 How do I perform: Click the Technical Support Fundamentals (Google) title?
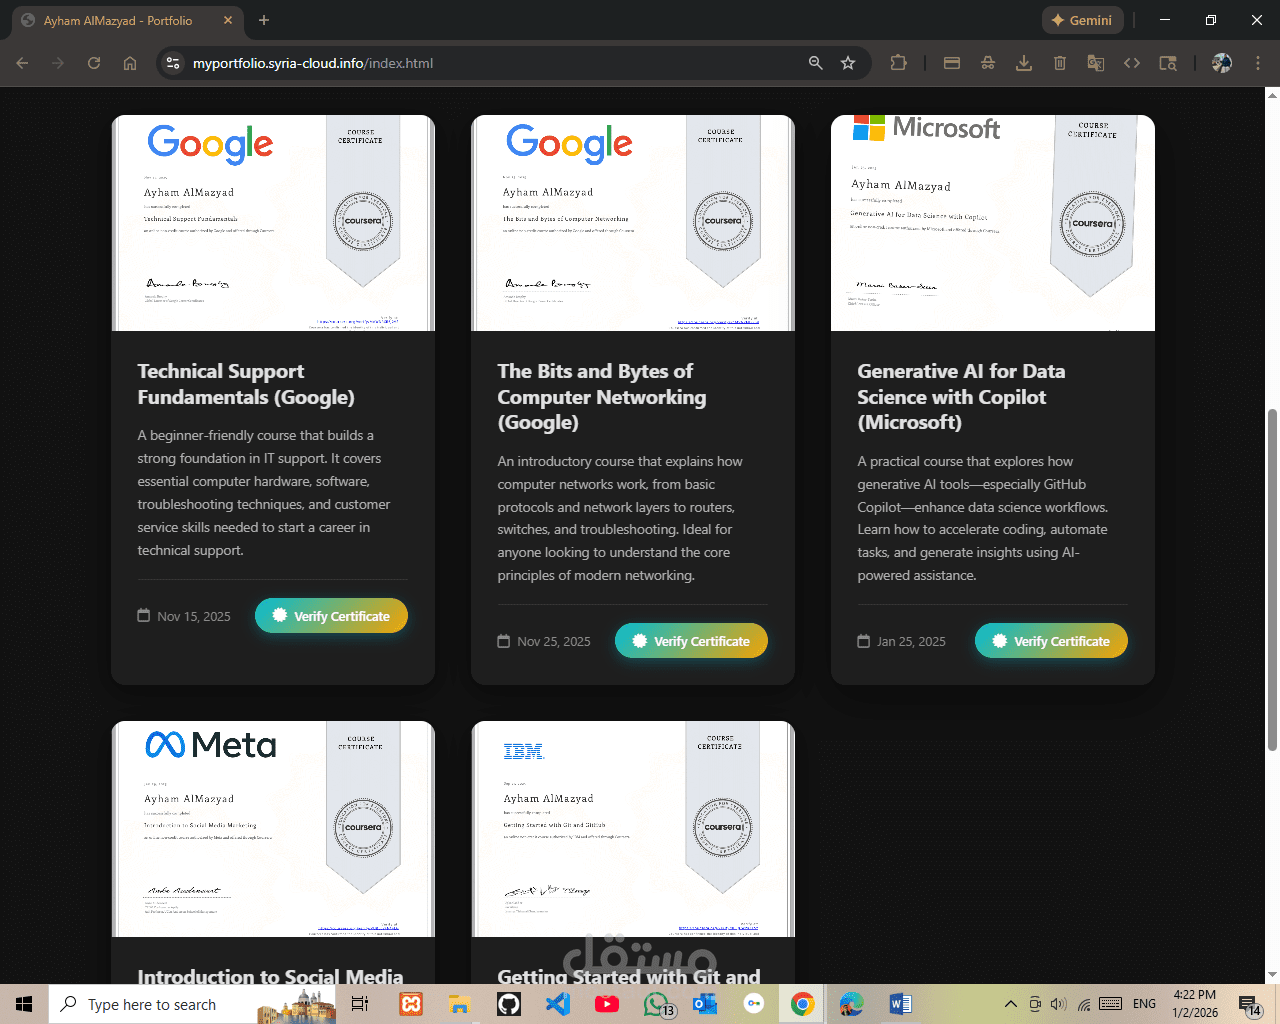tap(246, 384)
